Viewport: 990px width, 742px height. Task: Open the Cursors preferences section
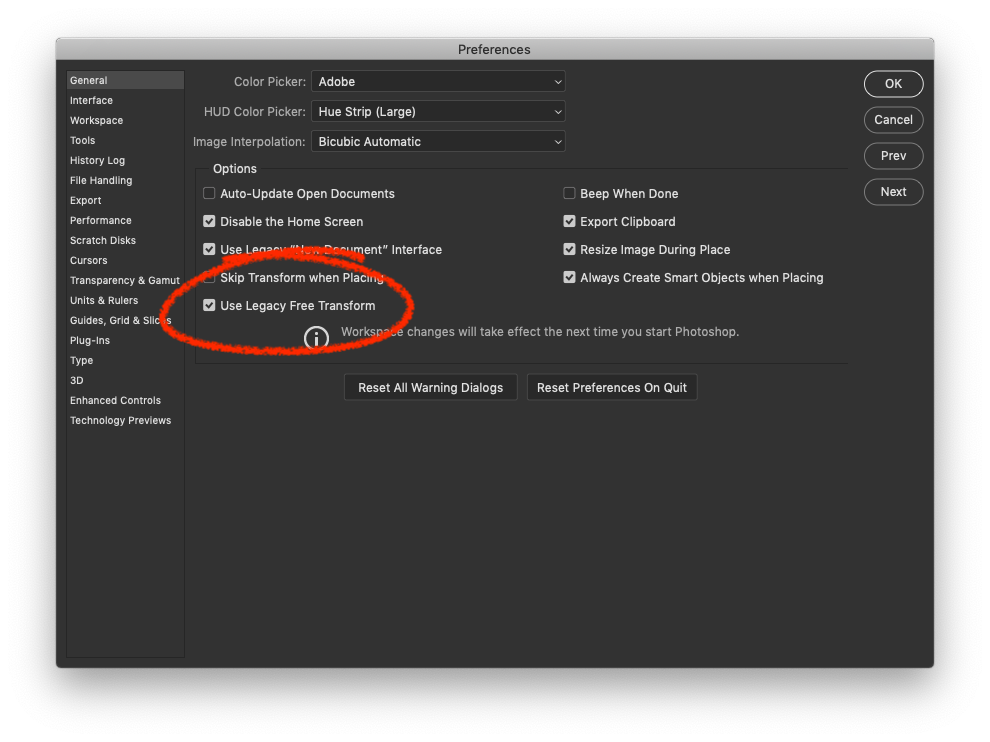click(x=88, y=261)
